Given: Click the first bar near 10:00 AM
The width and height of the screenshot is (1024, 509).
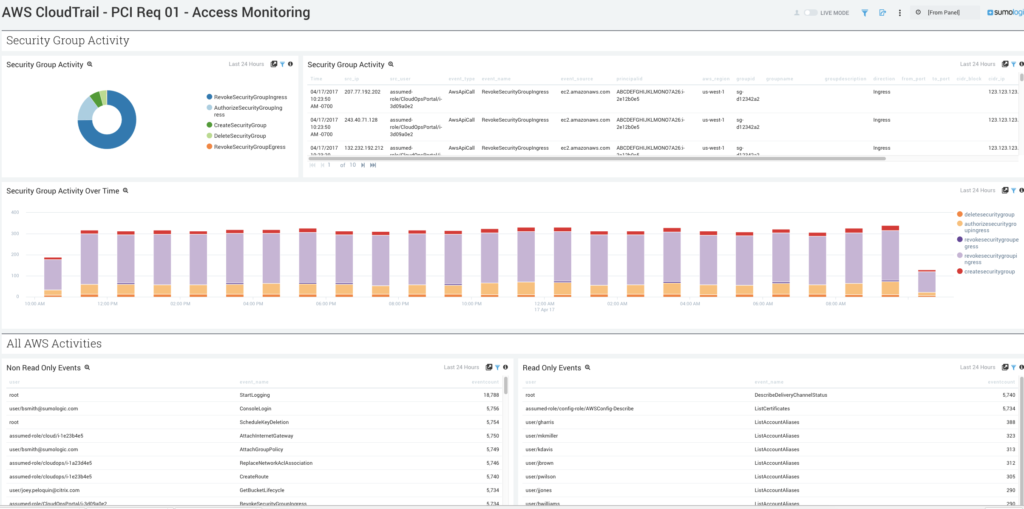Looking at the screenshot, I should tap(53, 277).
